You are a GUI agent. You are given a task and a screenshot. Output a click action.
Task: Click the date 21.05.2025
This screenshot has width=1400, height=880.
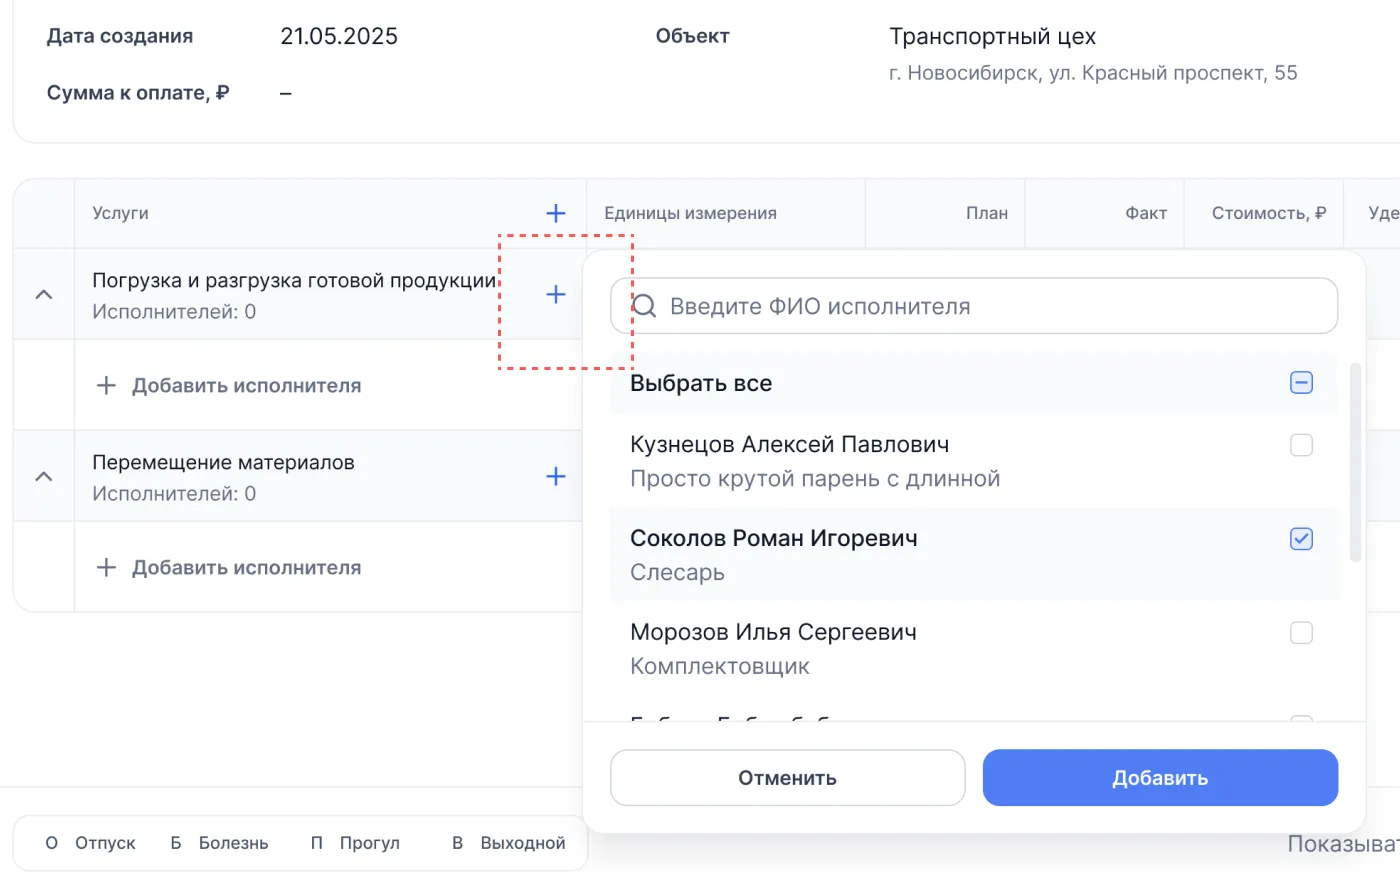click(x=339, y=37)
